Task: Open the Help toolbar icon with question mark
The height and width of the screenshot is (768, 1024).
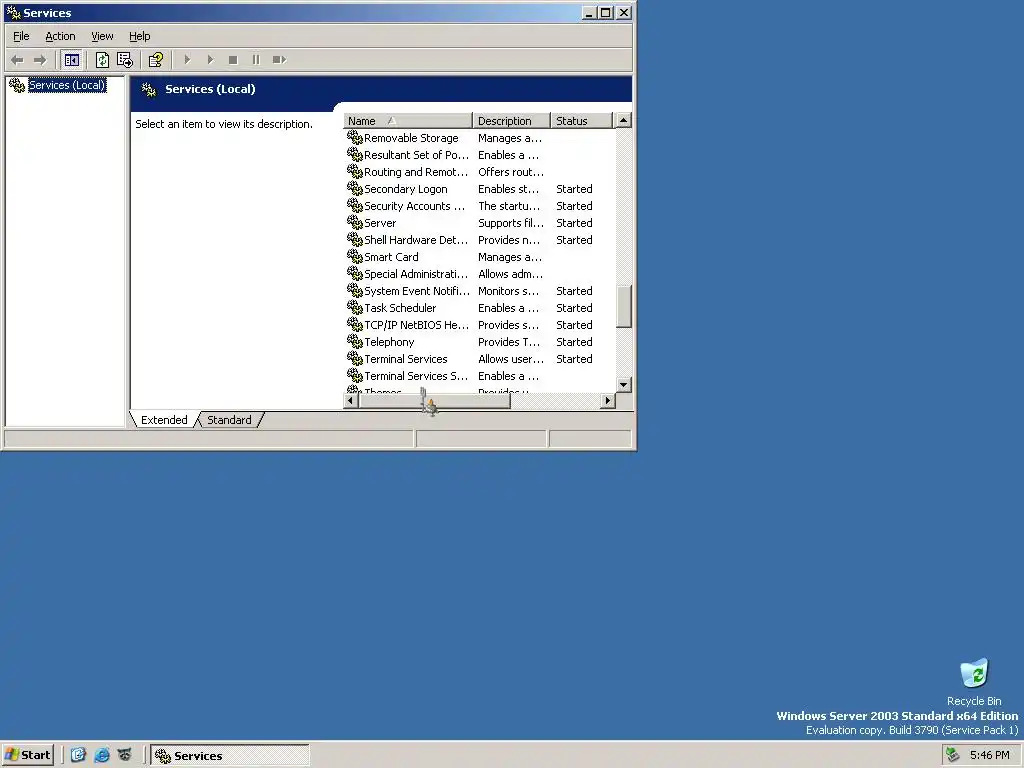Action: (x=155, y=60)
